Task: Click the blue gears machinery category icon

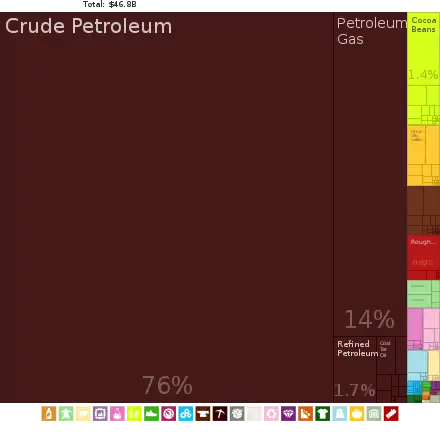Action: (x=186, y=414)
